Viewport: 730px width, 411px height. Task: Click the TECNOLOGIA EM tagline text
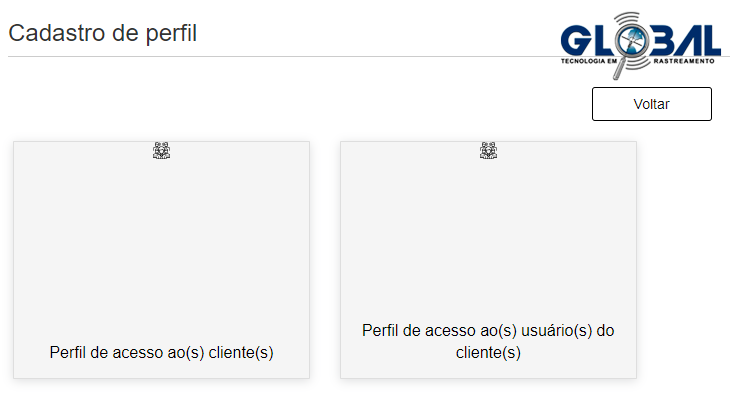588,61
